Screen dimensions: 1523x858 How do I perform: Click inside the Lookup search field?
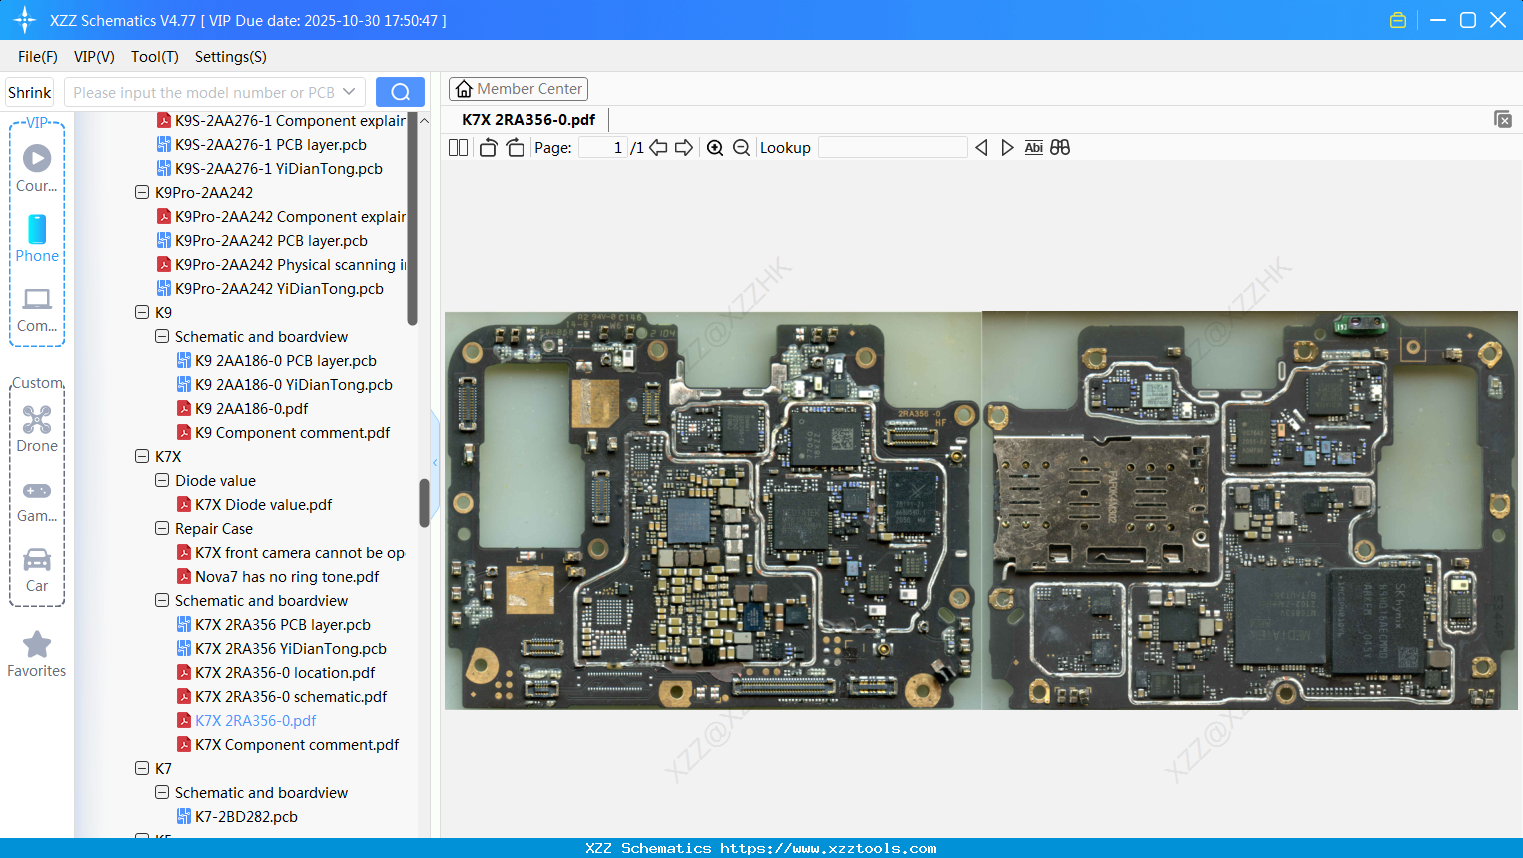(x=893, y=147)
